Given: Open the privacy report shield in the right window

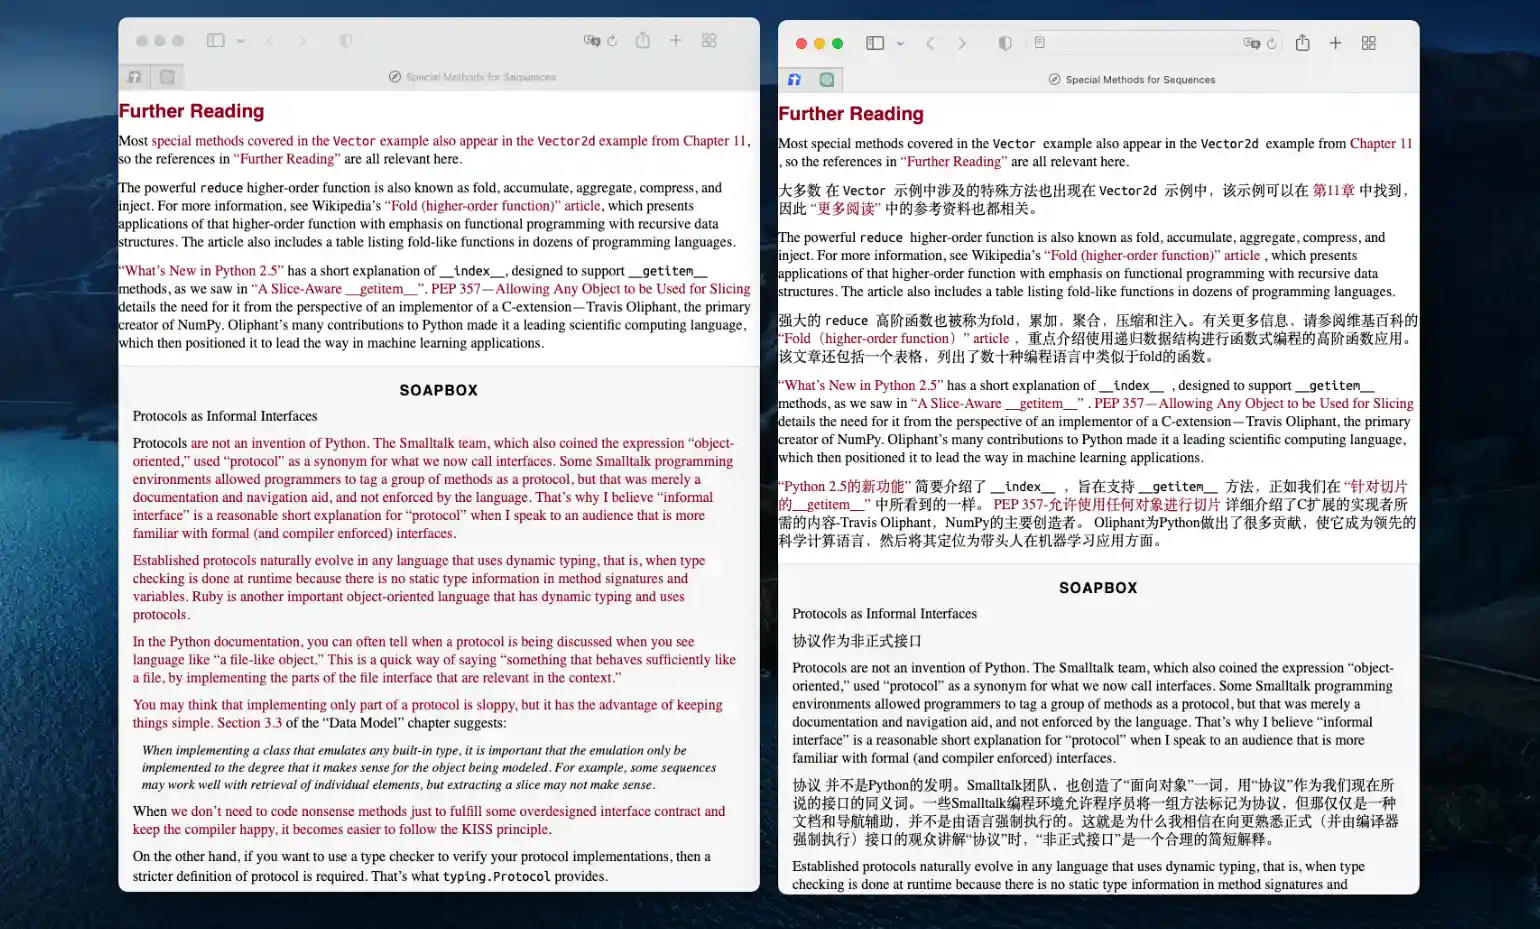Looking at the screenshot, I should (x=1005, y=43).
